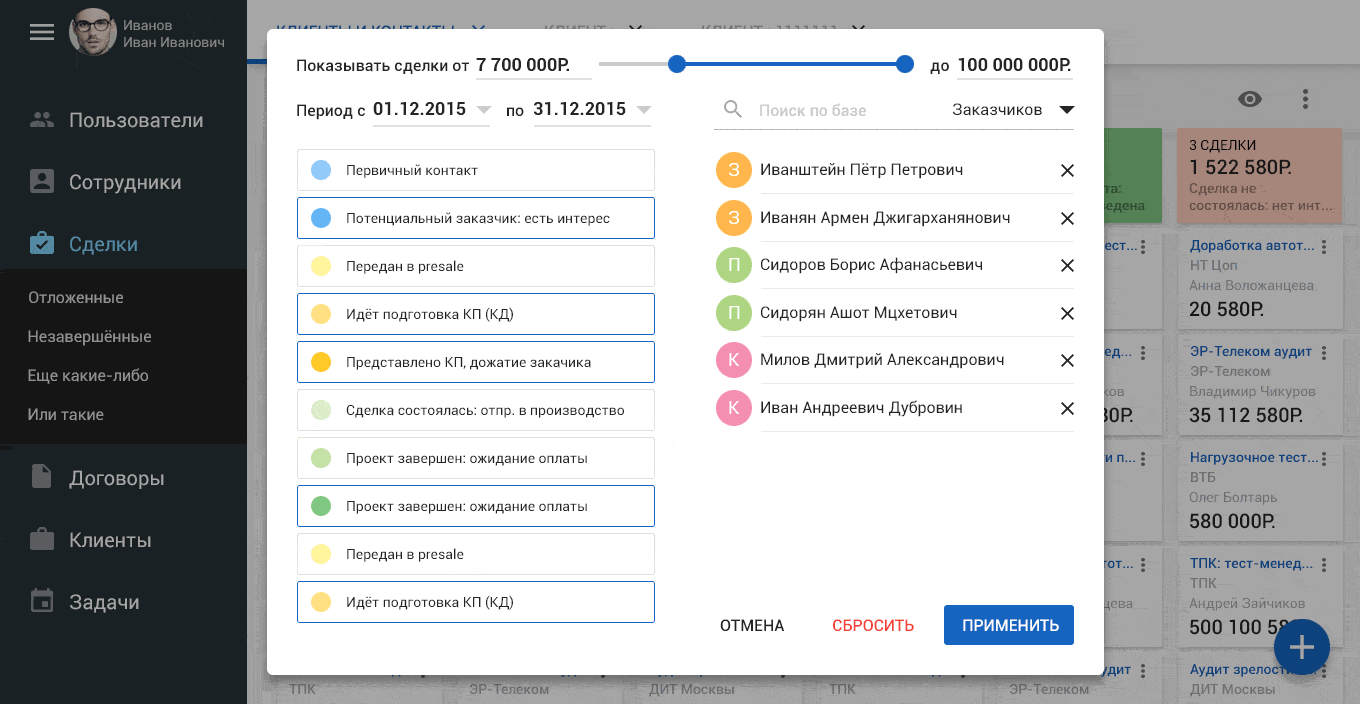The height and width of the screenshot is (704, 1360).
Task: Edit maximum amount field 100 000 000Р.
Action: [1015, 66]
